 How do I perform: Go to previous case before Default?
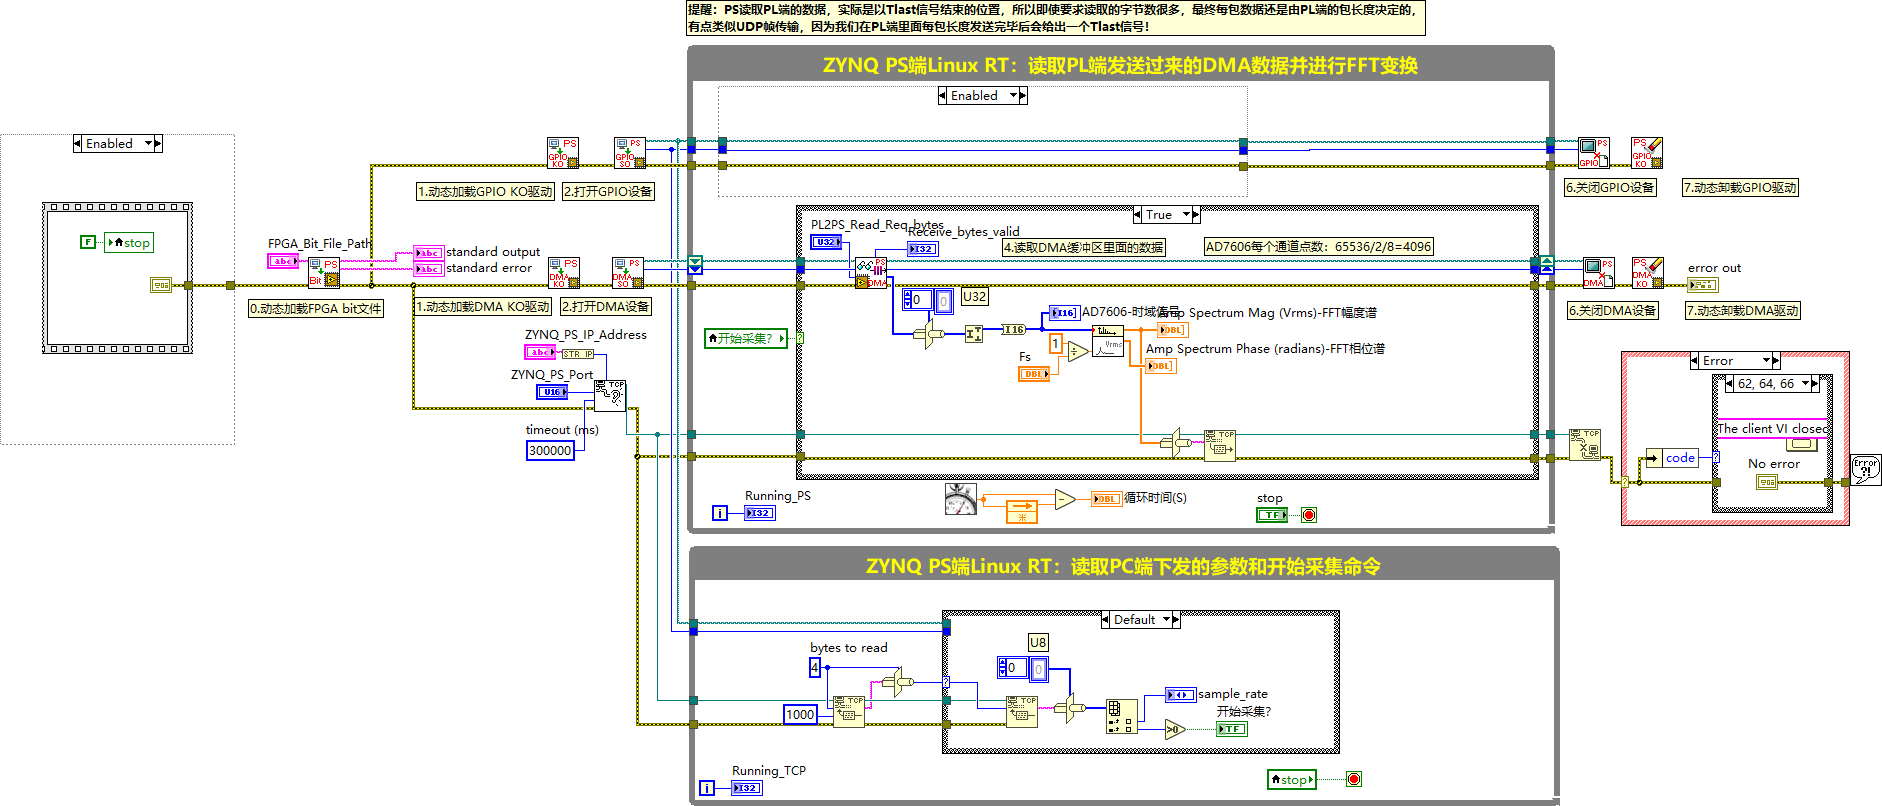[1106, 620]
